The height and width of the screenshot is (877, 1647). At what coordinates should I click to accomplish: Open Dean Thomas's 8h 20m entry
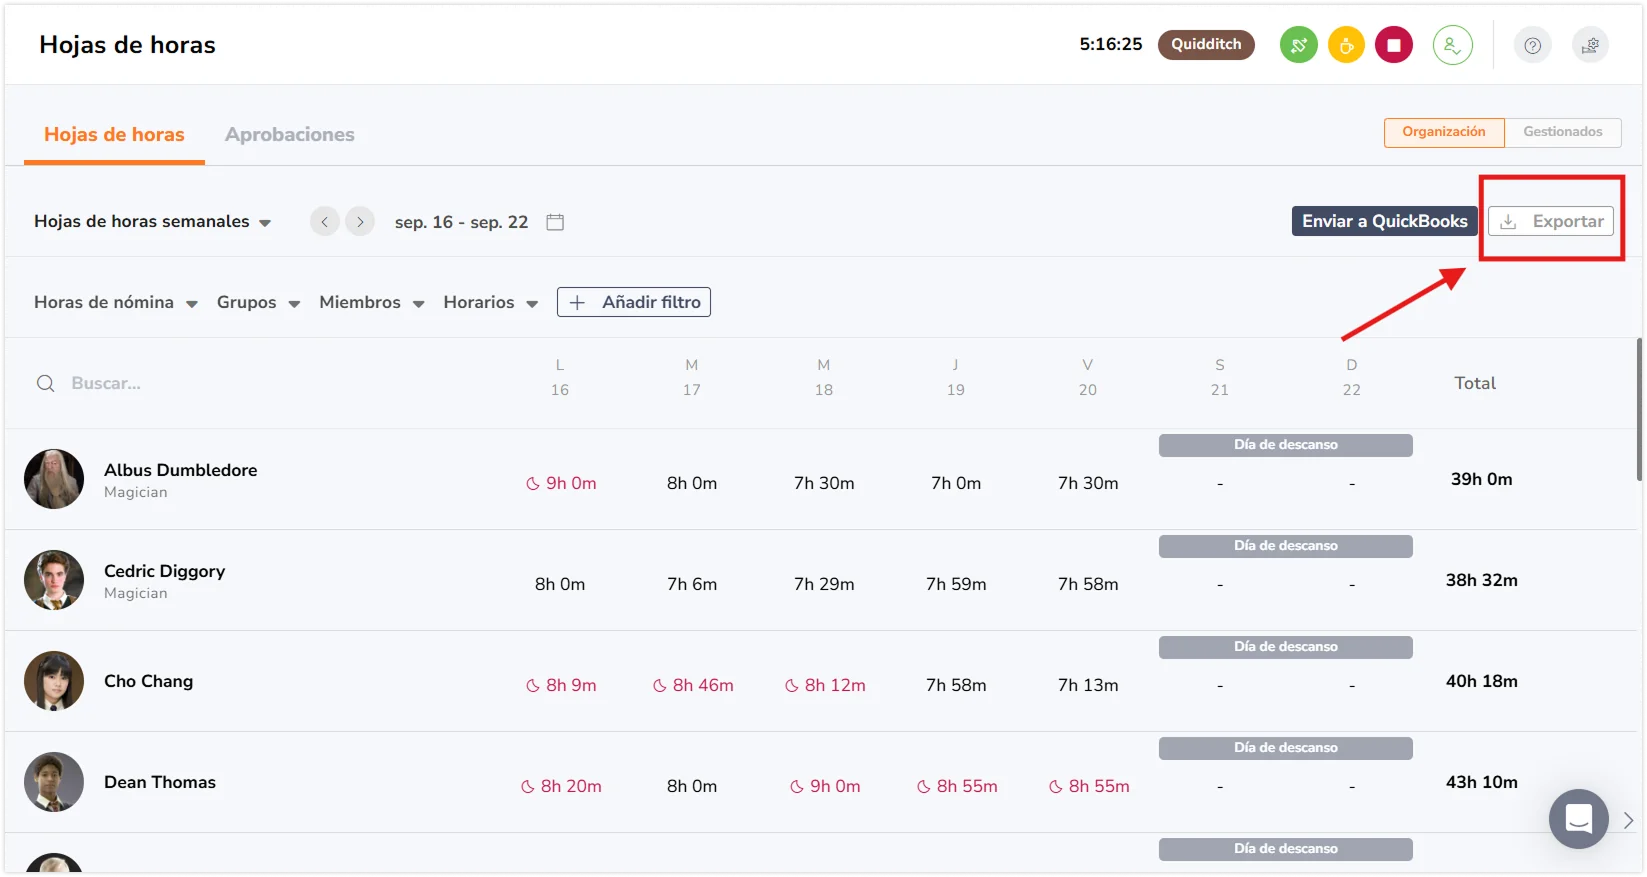(561, 786)
